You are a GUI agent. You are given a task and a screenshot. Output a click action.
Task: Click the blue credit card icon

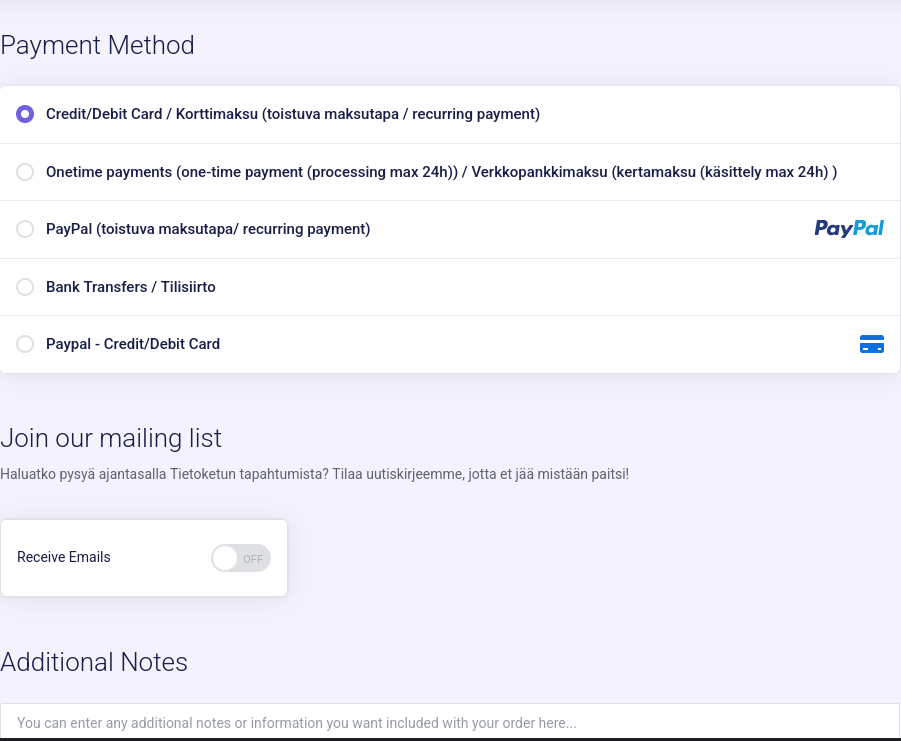[871, 344]
